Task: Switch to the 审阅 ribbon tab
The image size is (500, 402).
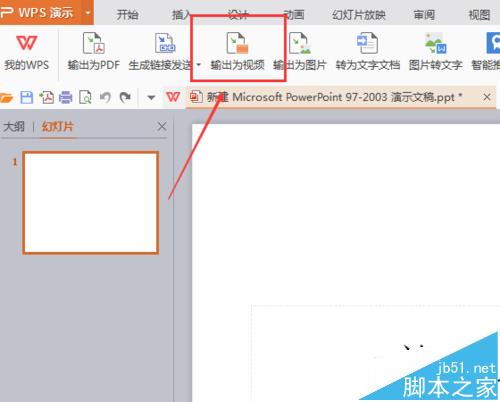Action: 424,15
